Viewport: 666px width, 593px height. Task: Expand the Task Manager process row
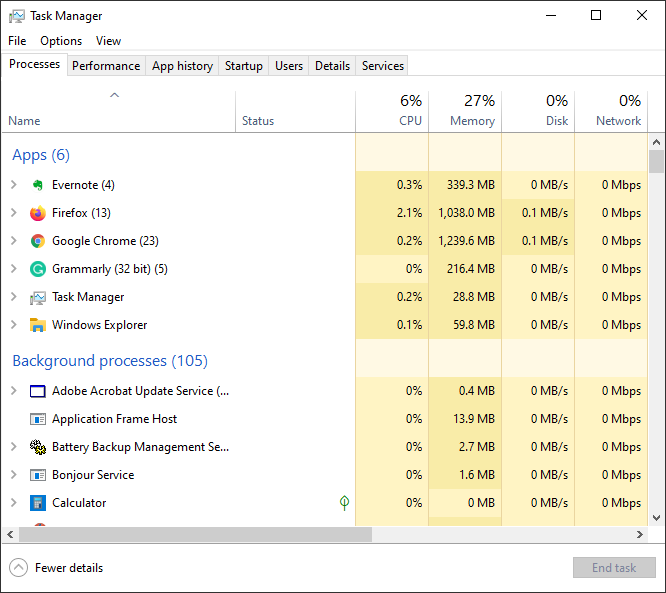14,297
